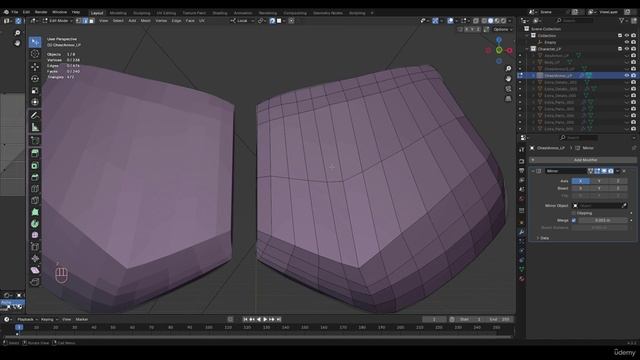Switch perspective/orthographic projection icon
Viewport: 640px width, 360px height.
click(508, 99)
